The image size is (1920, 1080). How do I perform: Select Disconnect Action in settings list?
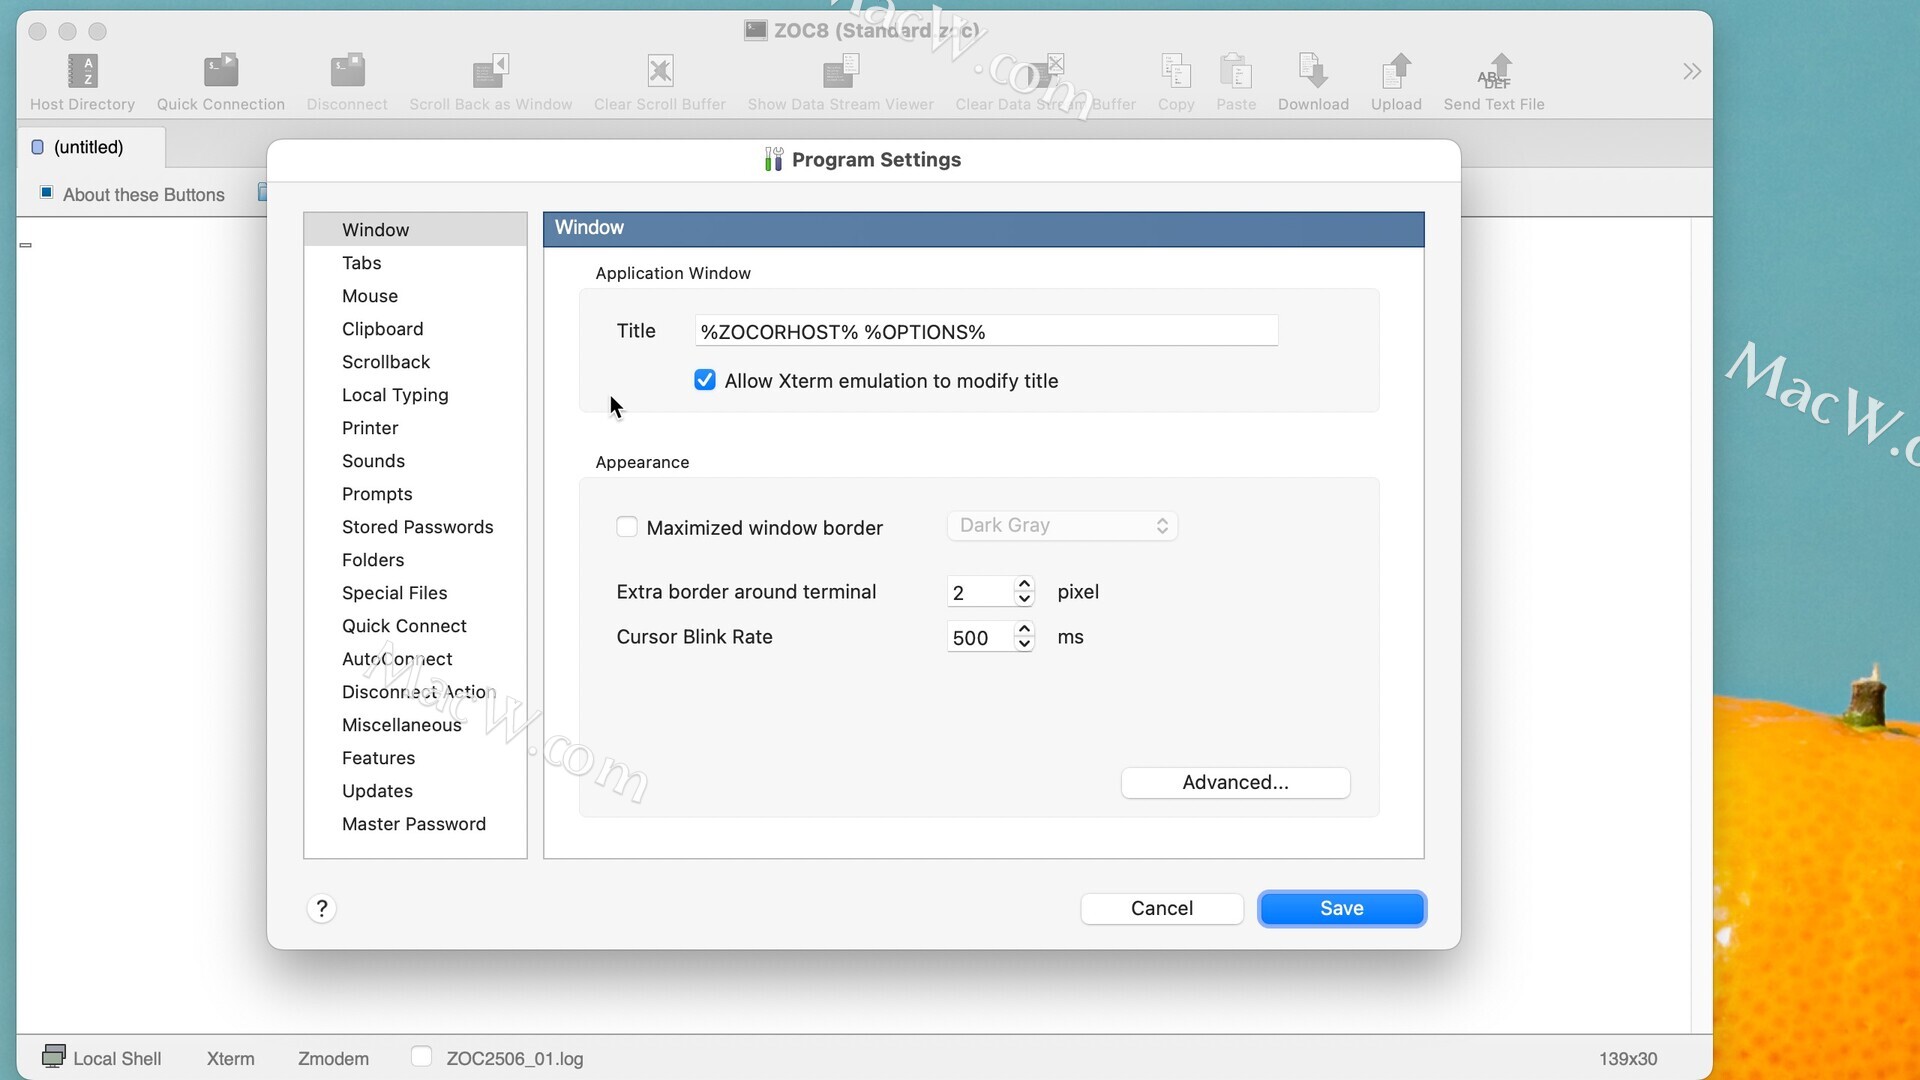coord(415,691)
